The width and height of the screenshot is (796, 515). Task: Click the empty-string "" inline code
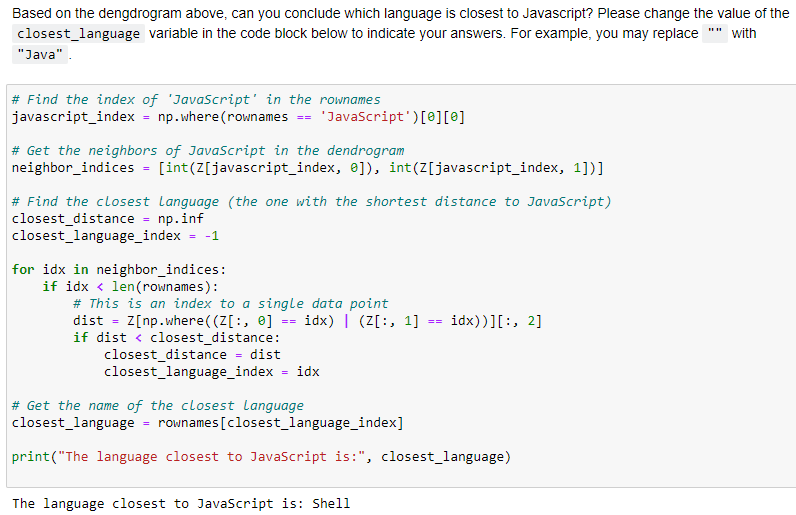[x=715, y=34]
